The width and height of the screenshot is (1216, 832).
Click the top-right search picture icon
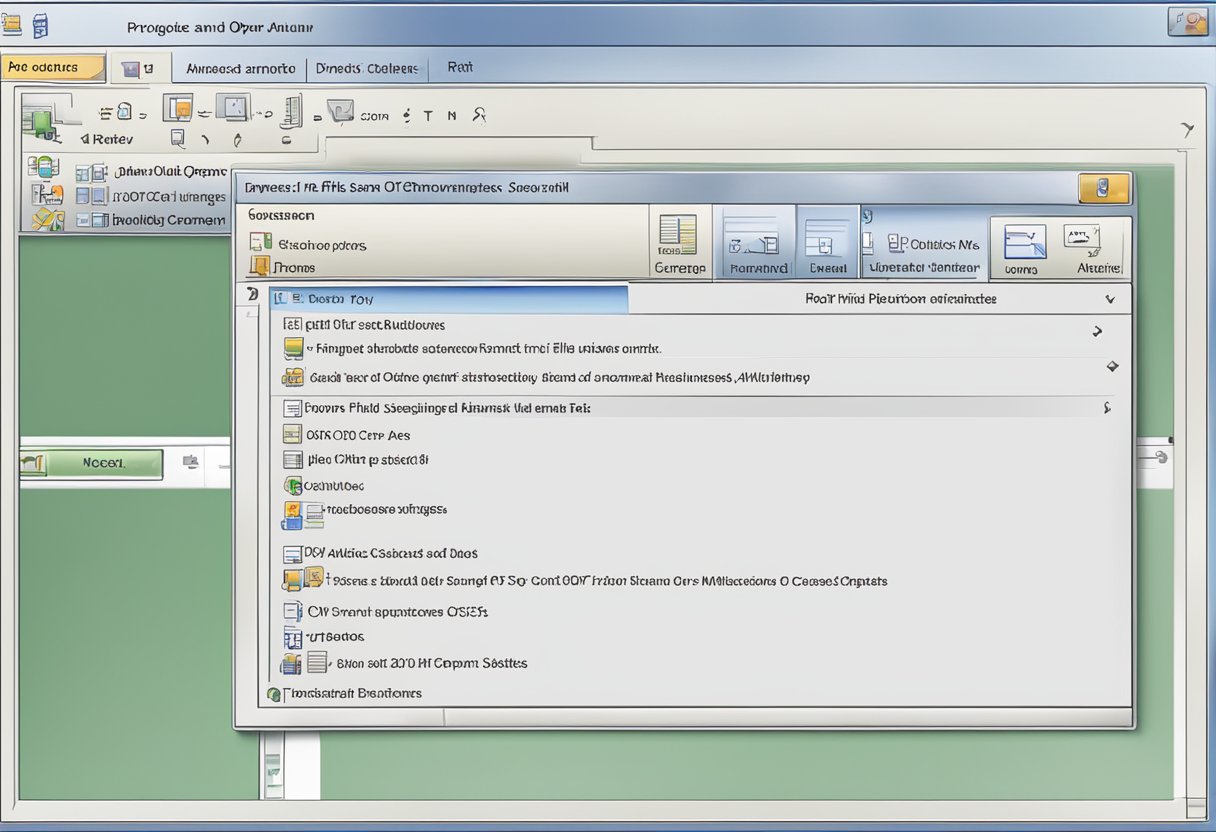1187,22
